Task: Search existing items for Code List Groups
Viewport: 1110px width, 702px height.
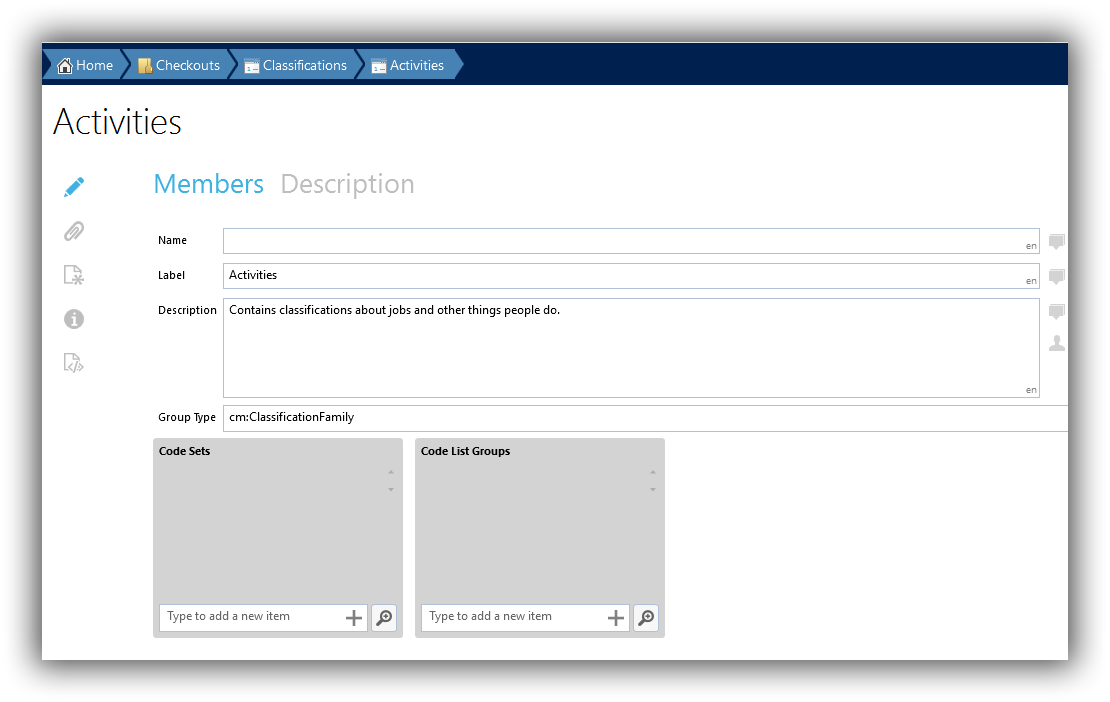Action: coord(646,618)
